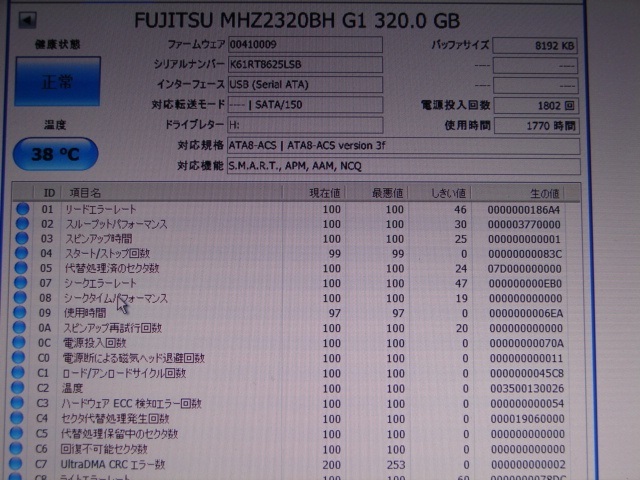The width and height of the screenshot is (640, 480).
Task: Select the スピンアップ再試行回数 attribute row
Action: [x=296, y=328]
